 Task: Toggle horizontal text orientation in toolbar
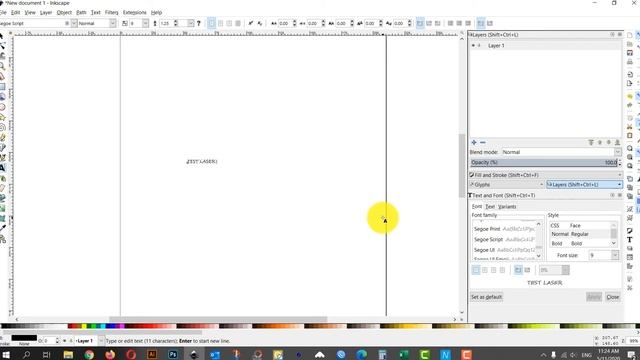[x=420, y=23]
